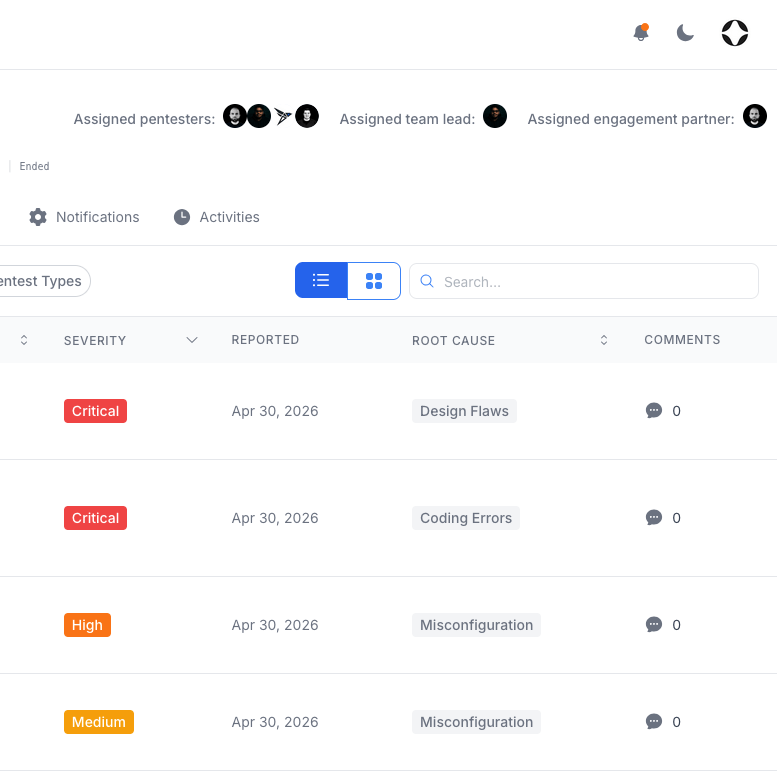Click the Notifications gear icon
The width and height of the screenshot is (777, 774).
38,217
